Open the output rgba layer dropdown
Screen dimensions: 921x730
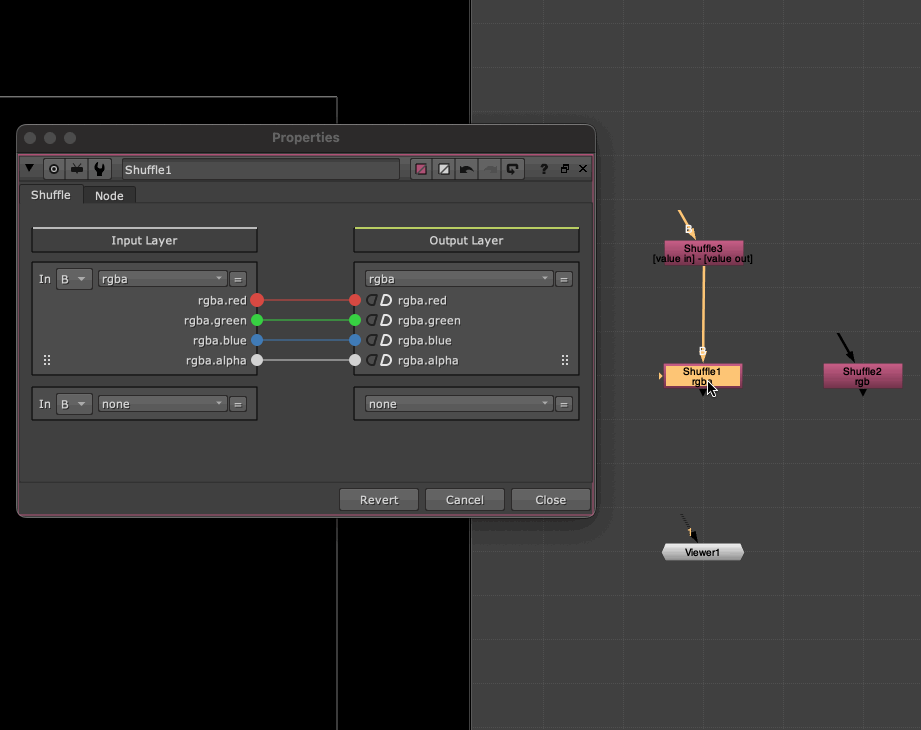(x=458, y=279)
